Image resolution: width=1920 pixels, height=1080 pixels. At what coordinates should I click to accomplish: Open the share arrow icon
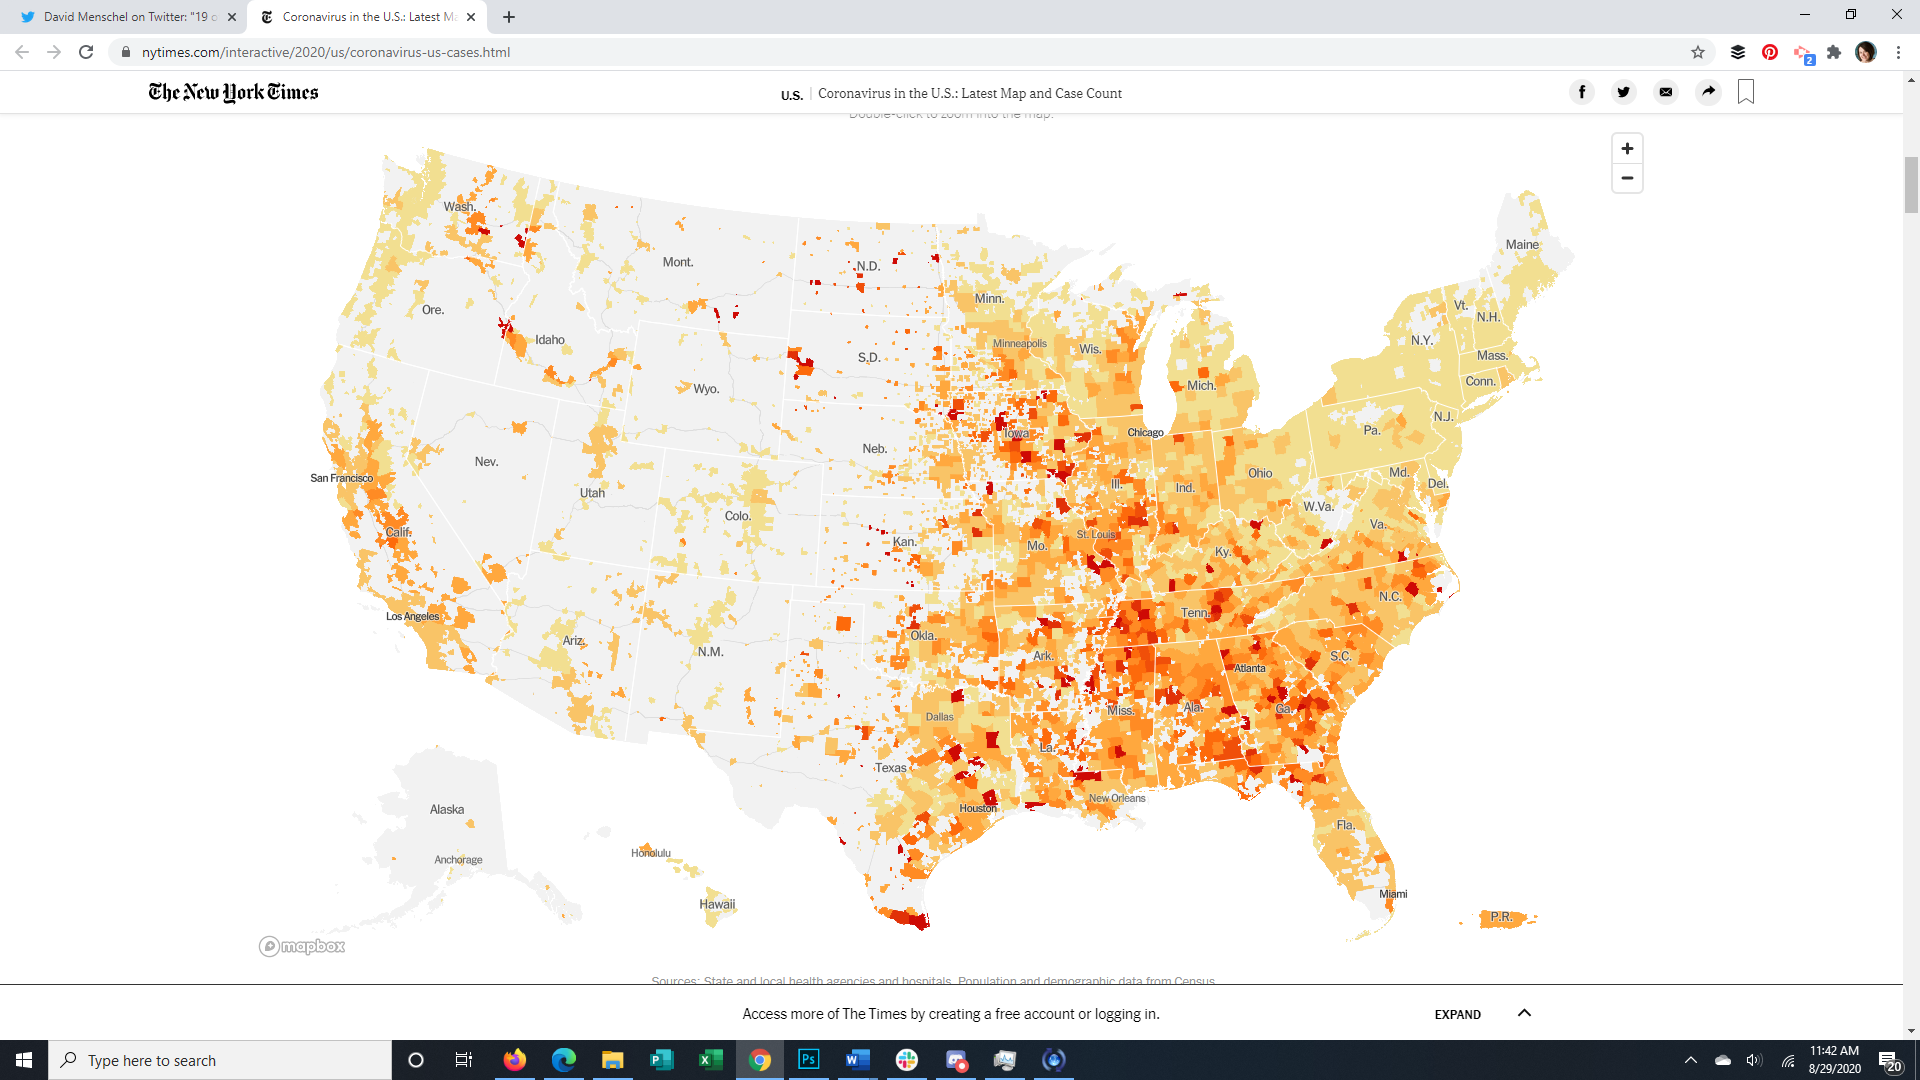pyautogui.click(x=1708, y=92)
